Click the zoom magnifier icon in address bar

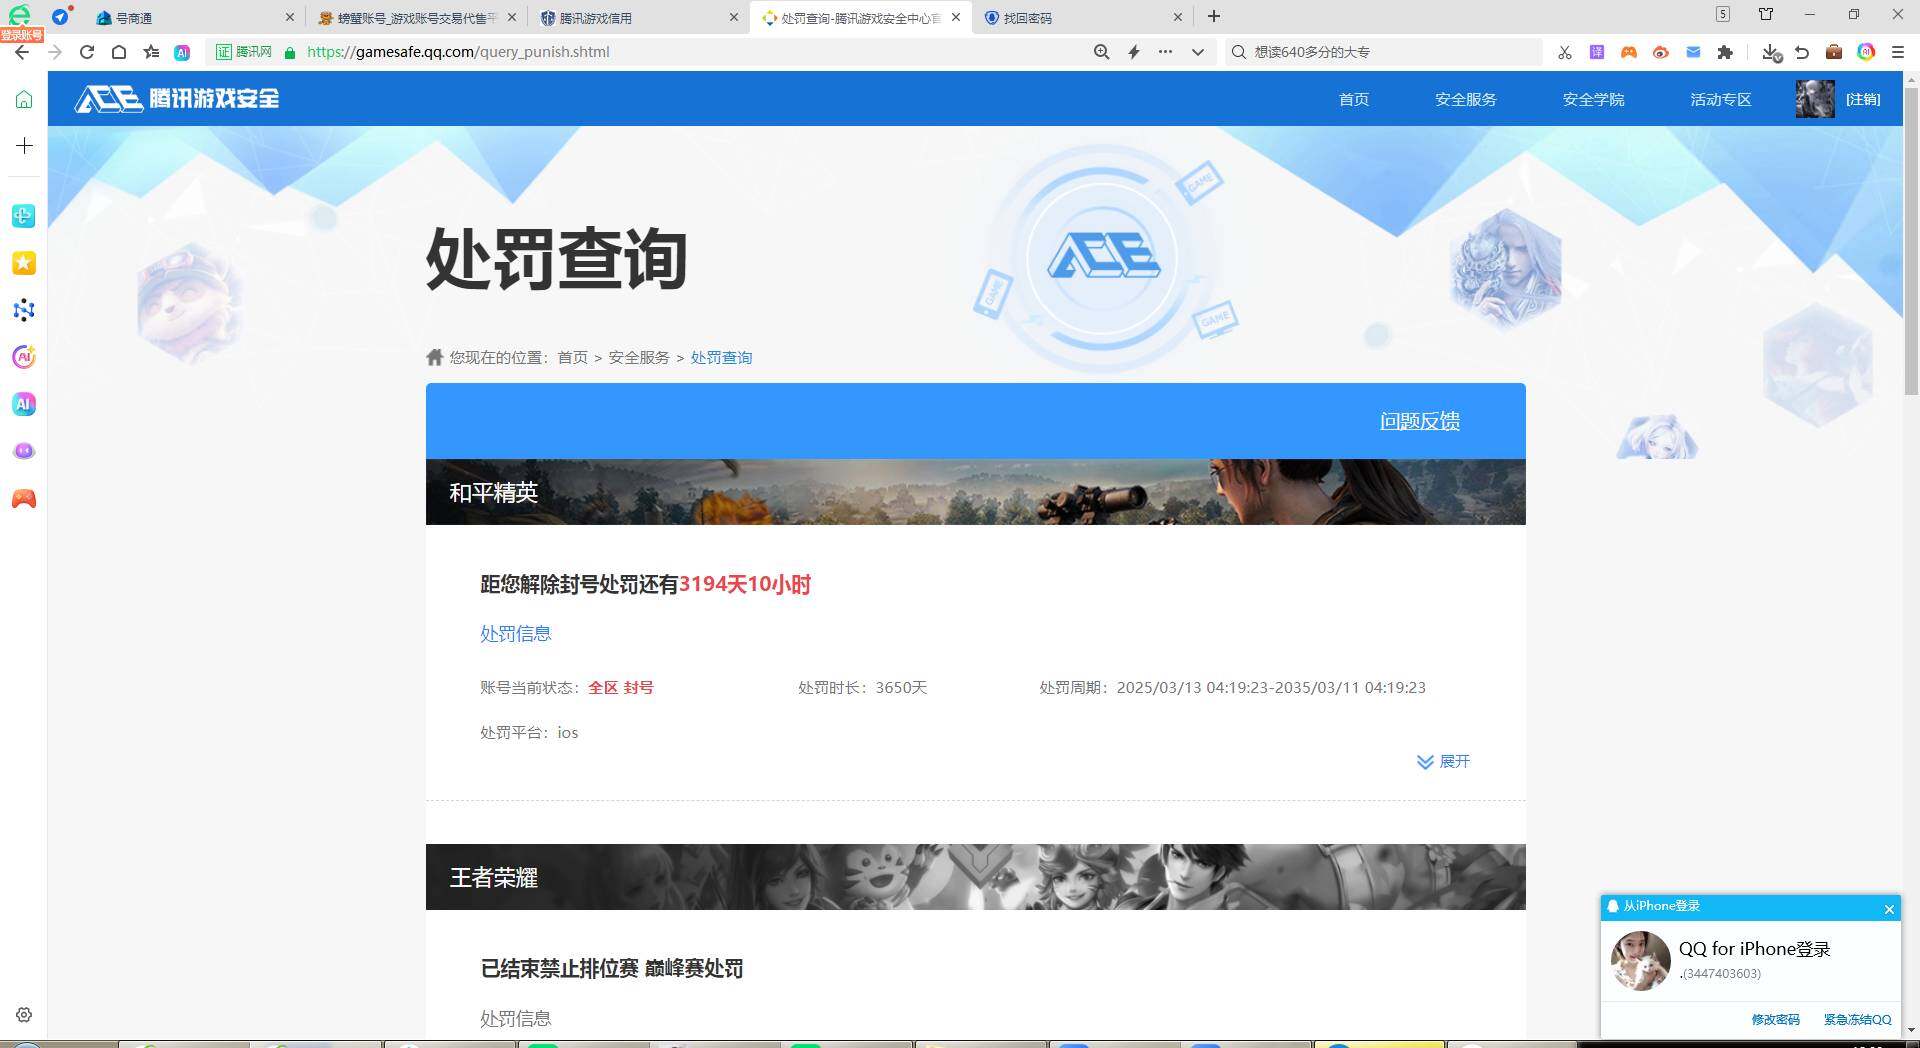point(1101,52)
